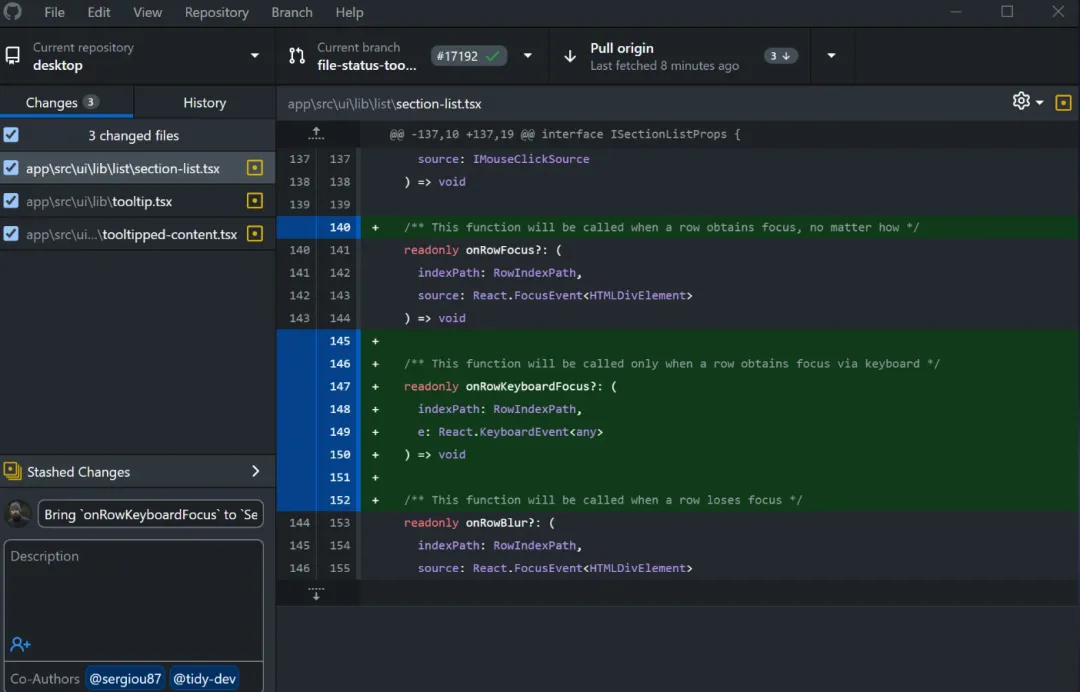Open the Current branch dropdown arrow

(528, 56)
